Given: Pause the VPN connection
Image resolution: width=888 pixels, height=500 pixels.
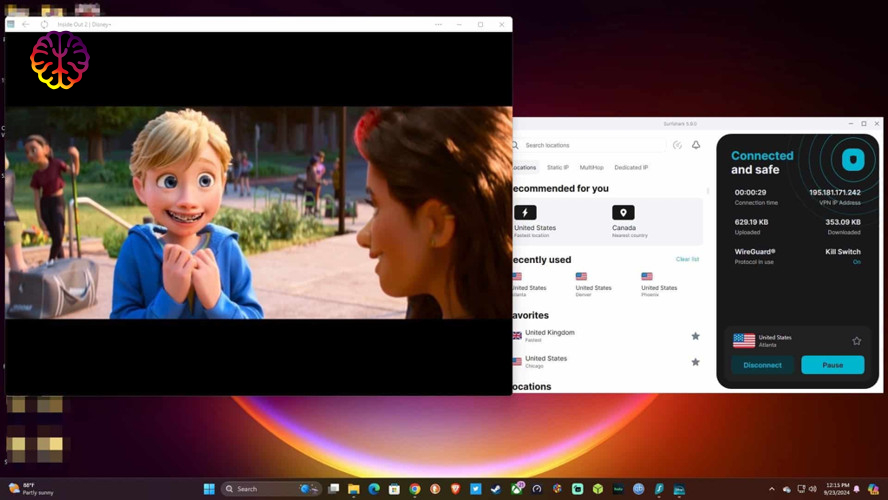Looking at the screenshot, I should [832, 365].
